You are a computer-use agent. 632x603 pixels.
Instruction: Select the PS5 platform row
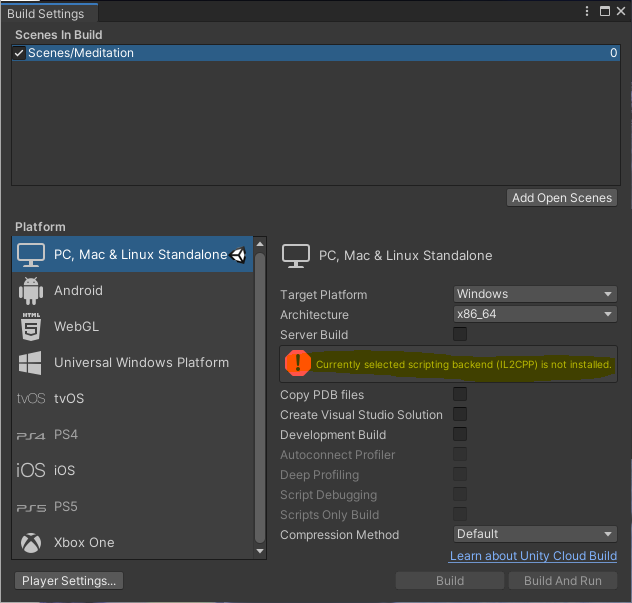[133, 506]
